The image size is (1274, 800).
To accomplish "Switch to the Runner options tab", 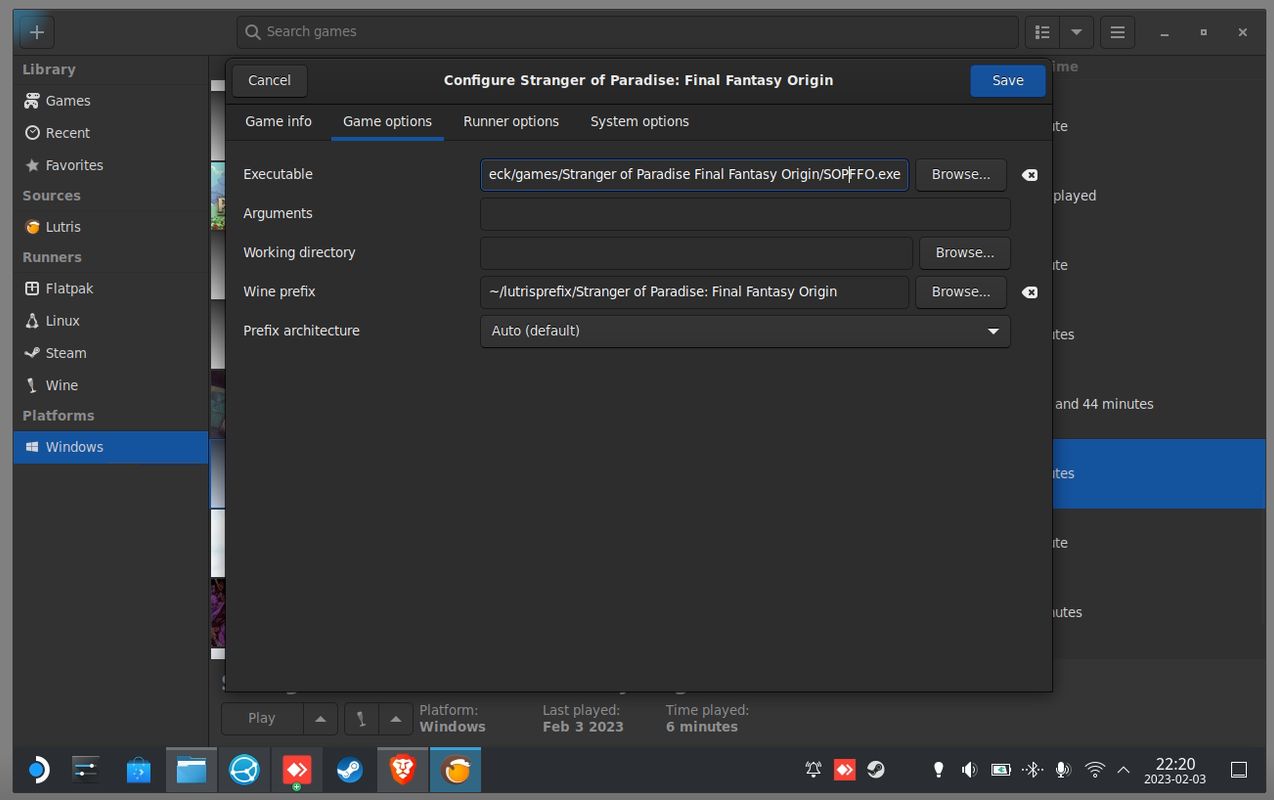I will tap(511, 121).
